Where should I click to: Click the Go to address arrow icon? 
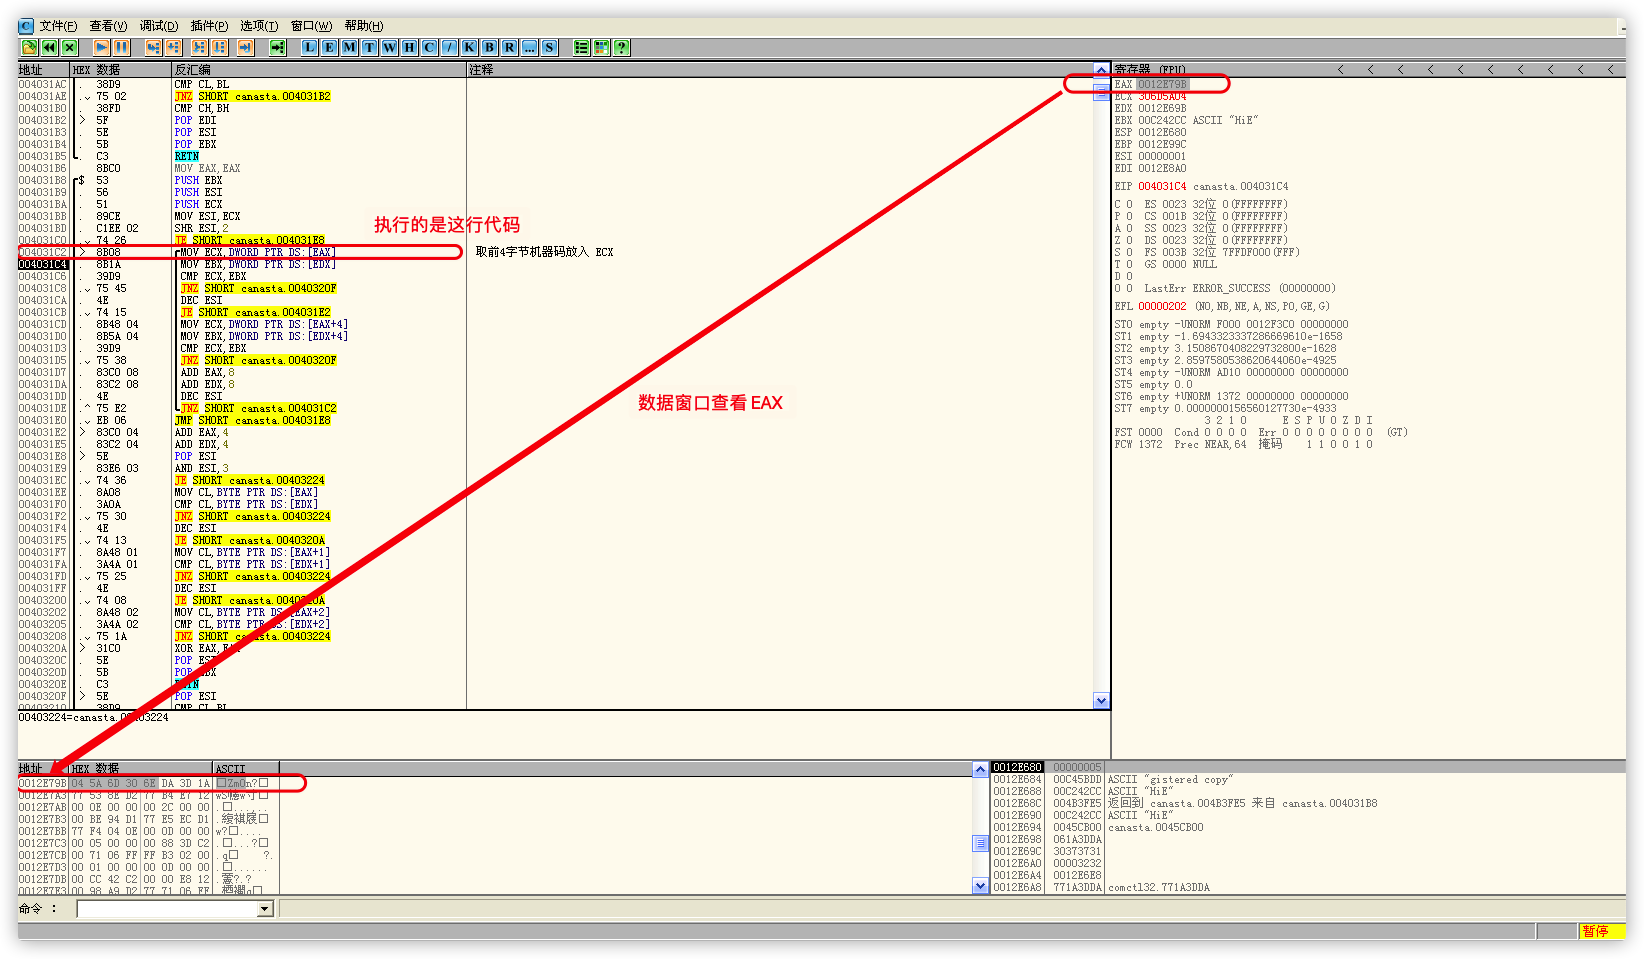277,47
